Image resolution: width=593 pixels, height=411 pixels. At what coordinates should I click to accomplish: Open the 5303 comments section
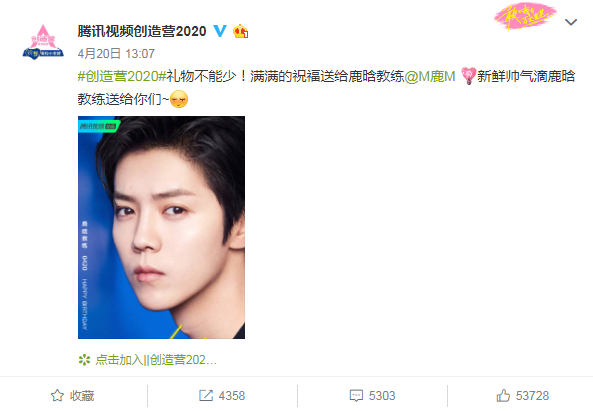[x=373, y=395]
